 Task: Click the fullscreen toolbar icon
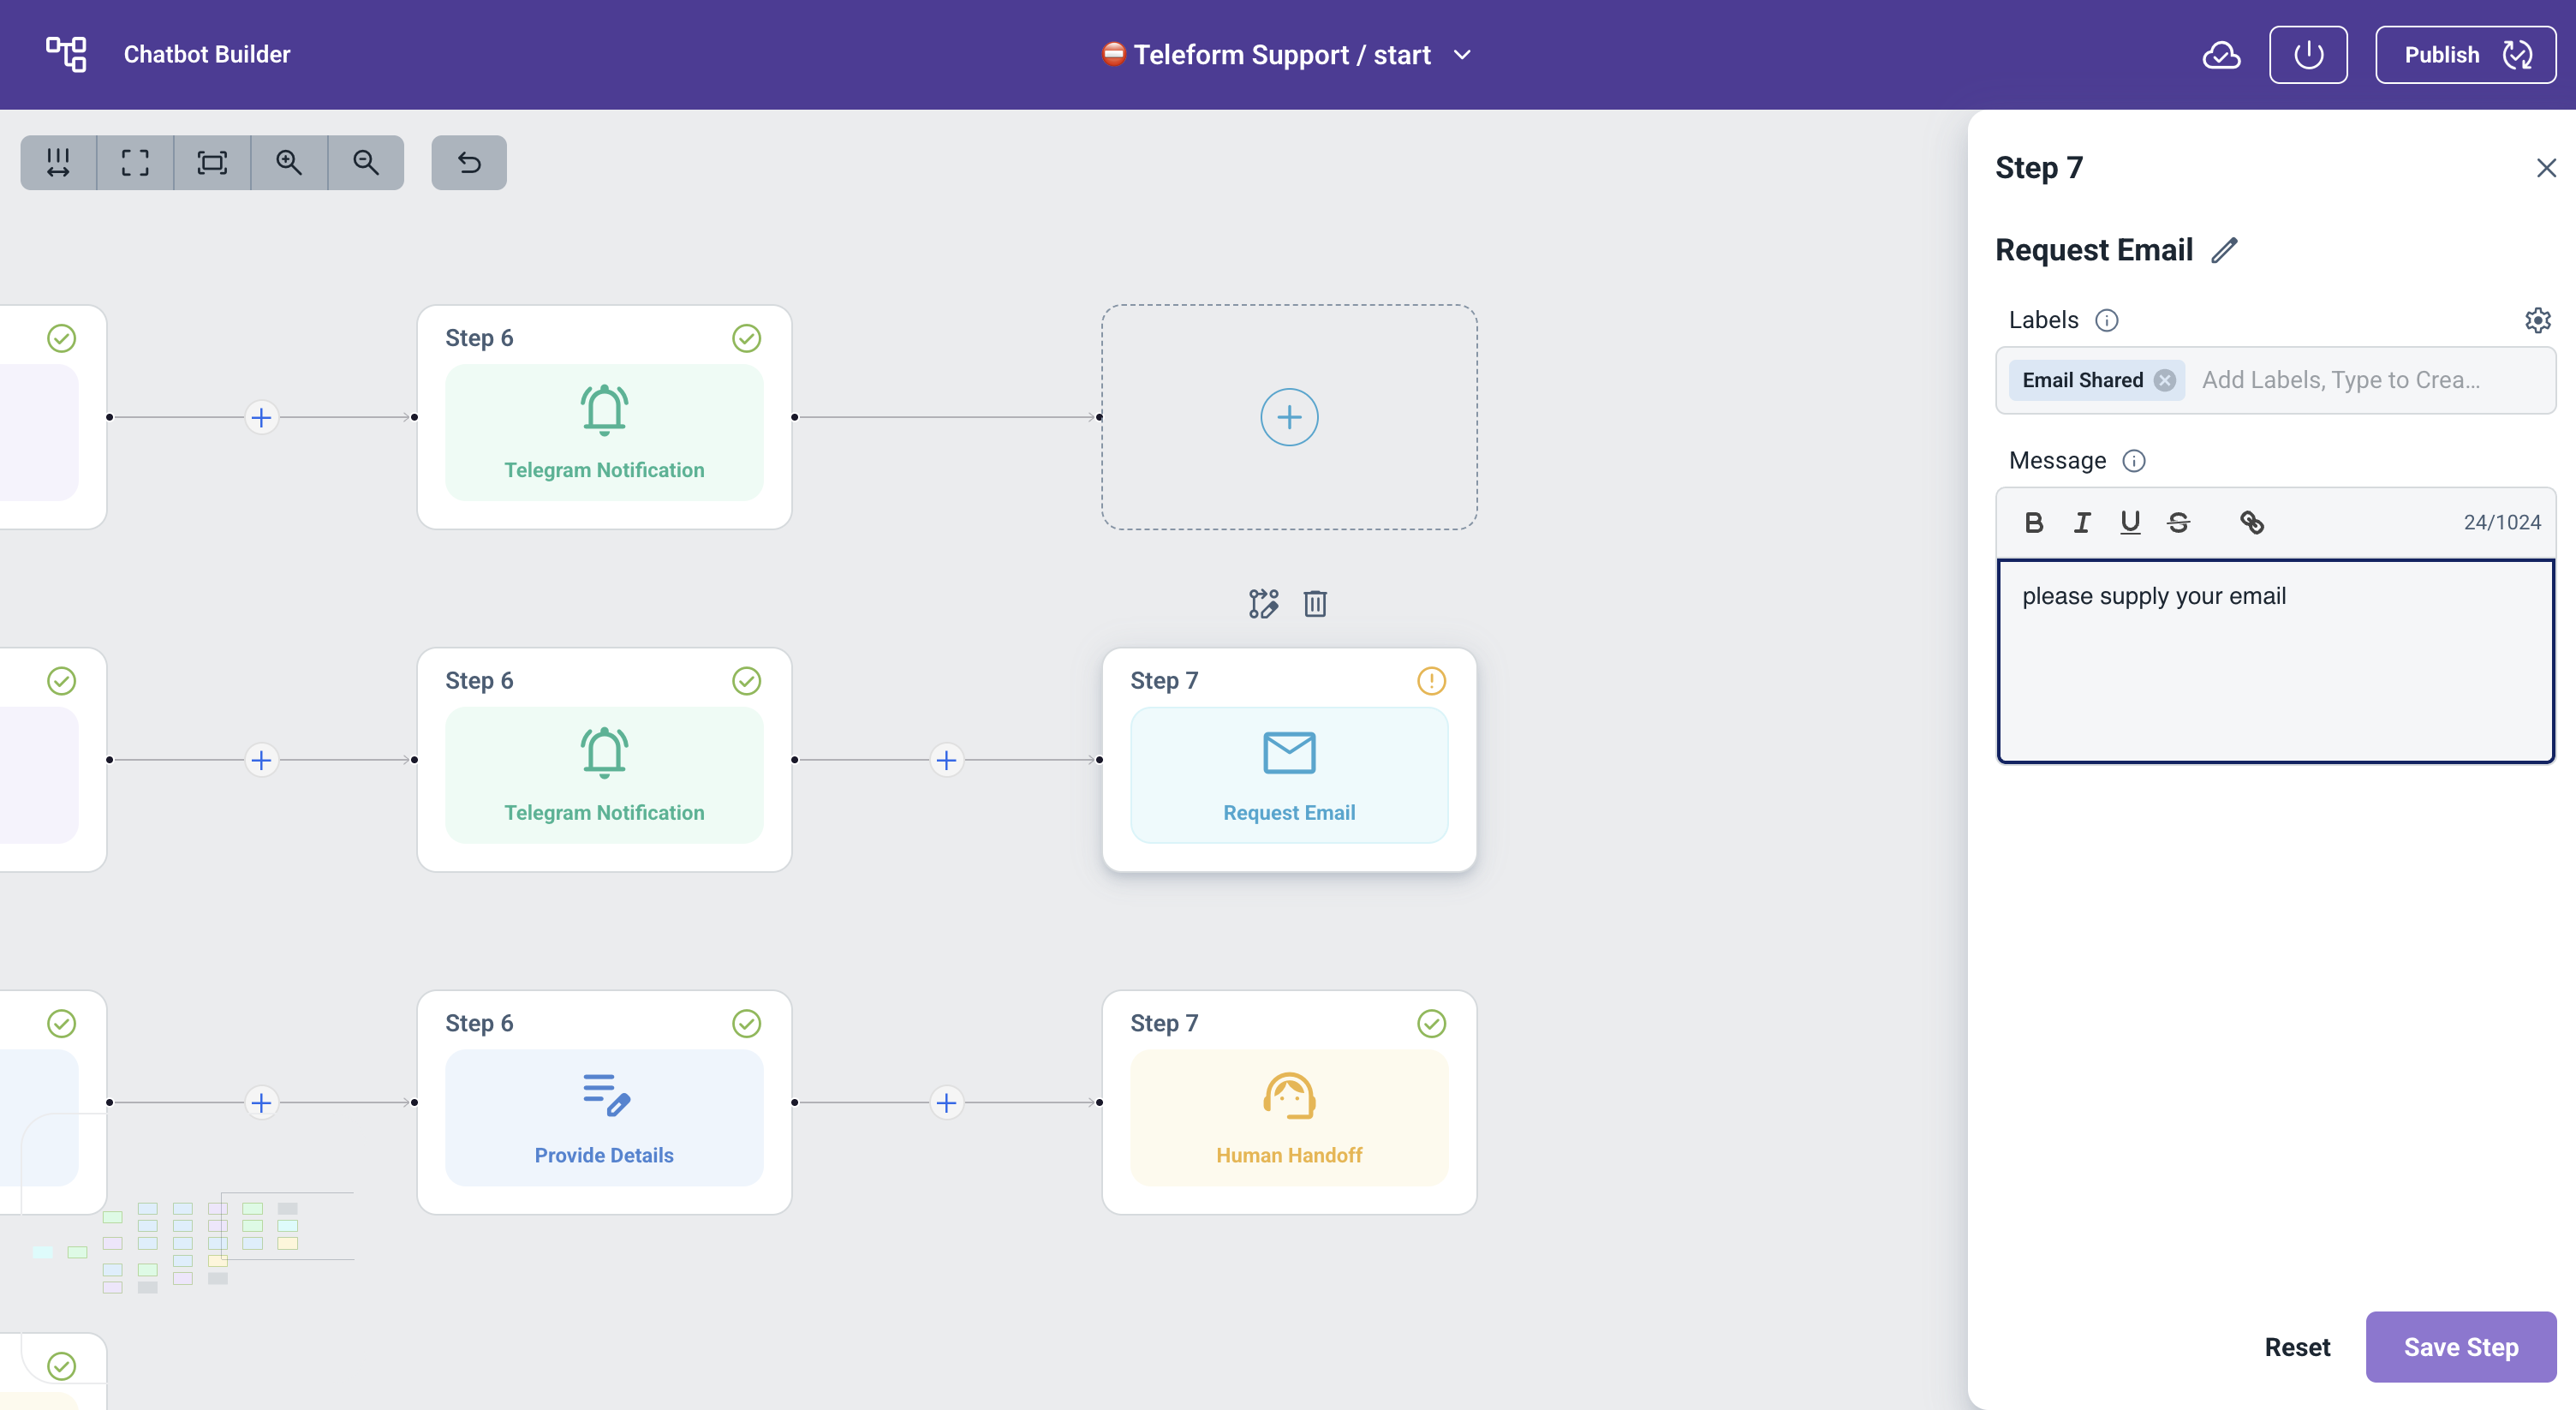[x=135, y=162]
